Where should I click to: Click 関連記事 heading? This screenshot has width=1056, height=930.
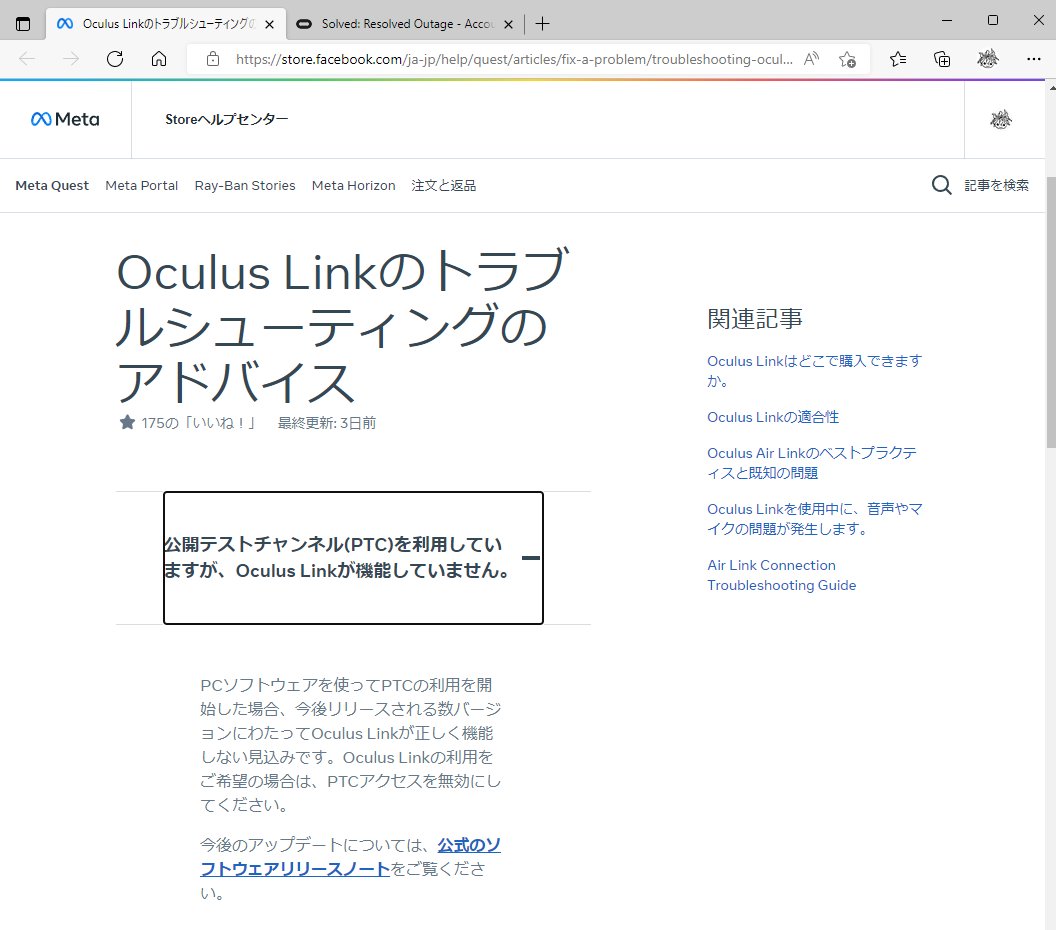pyautogui.click(x=754, y=319)
